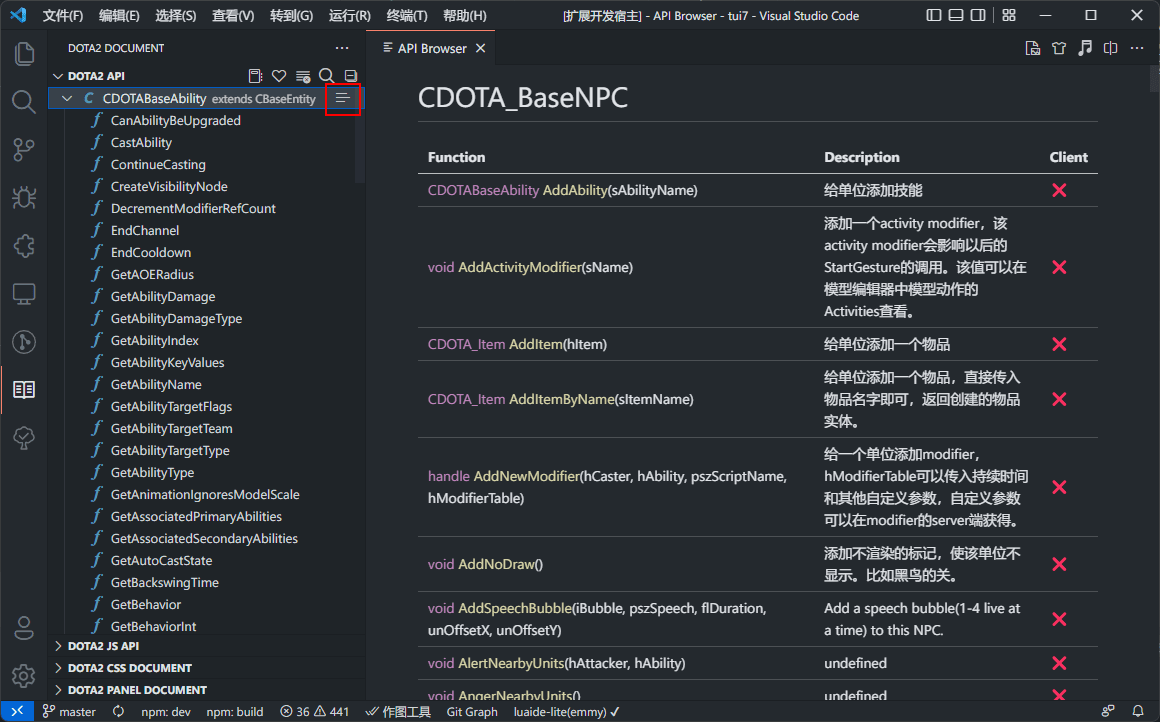The image size is (1160, 722).
Task: Close the API Browser tab
Action: [481, 48]
